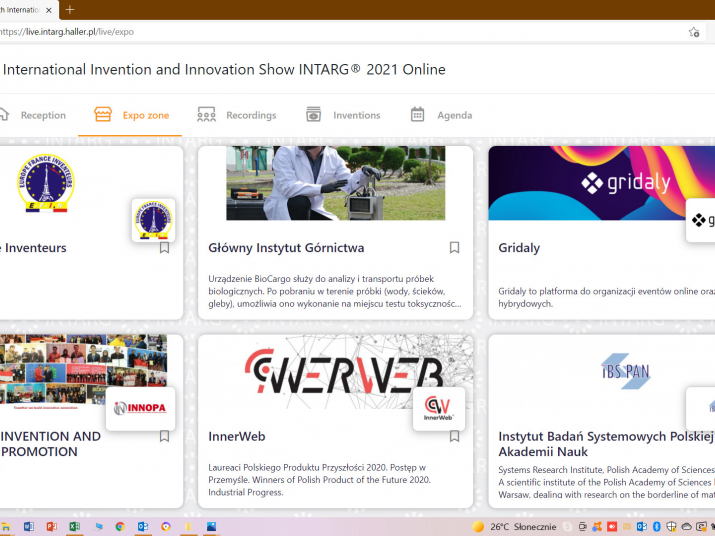Select the Expo zone tab
This screenshot has height=536, width=715.
[132, 115]
